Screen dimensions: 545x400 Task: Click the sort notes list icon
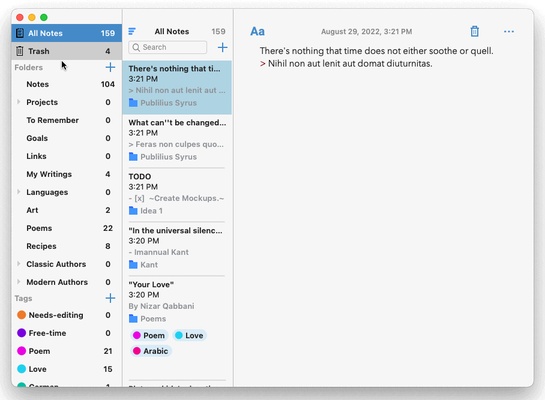pos(132,31)
